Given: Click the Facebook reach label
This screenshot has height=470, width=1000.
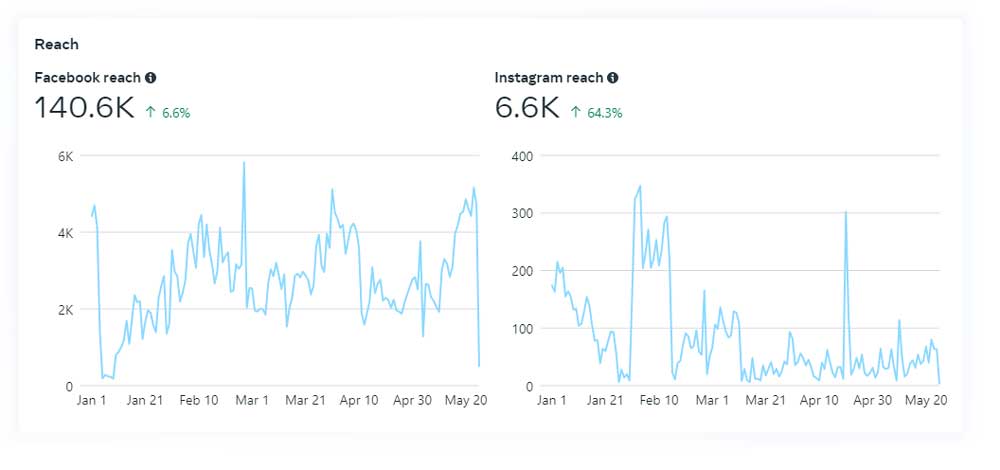Looking at the screenshot, I should (x=87, y=78).
